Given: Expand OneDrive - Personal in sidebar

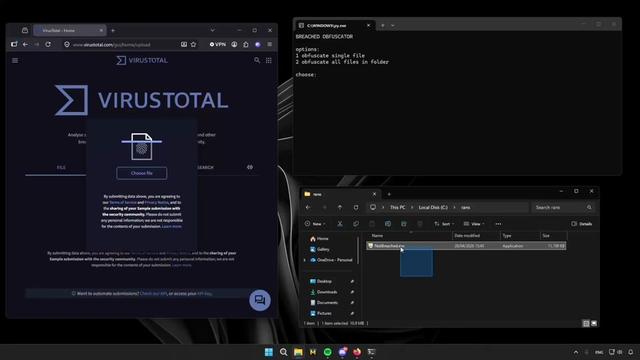Looking at the screenshot, I should coord(304,260).
